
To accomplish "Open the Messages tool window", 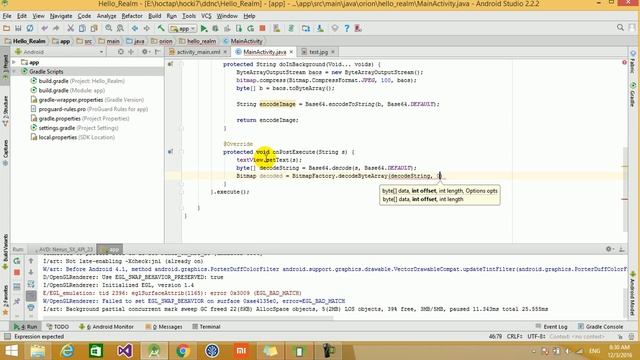I will (164, 327).
